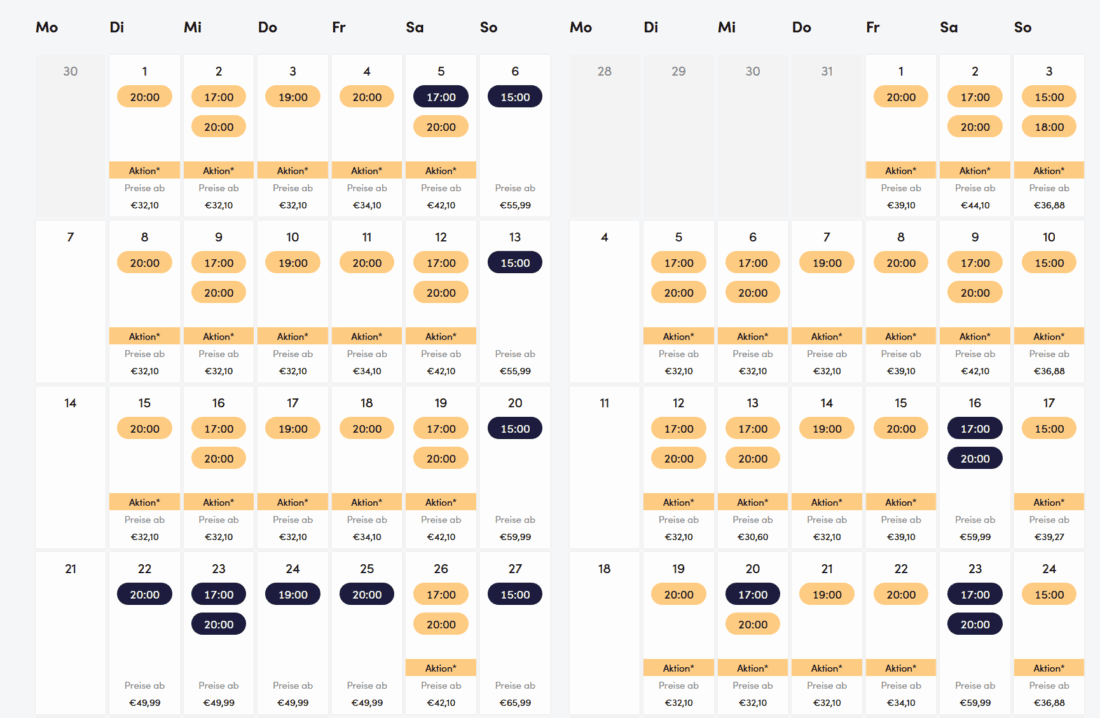Choose the 15:00 show on Sunday the 6th
This screenshot has height=718, width=1100.
[515, 97]
